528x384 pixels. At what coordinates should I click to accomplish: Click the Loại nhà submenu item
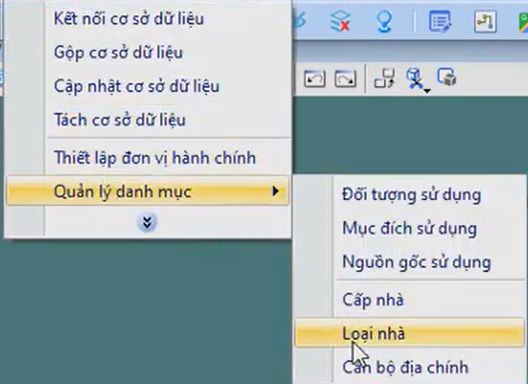point(409,333)
